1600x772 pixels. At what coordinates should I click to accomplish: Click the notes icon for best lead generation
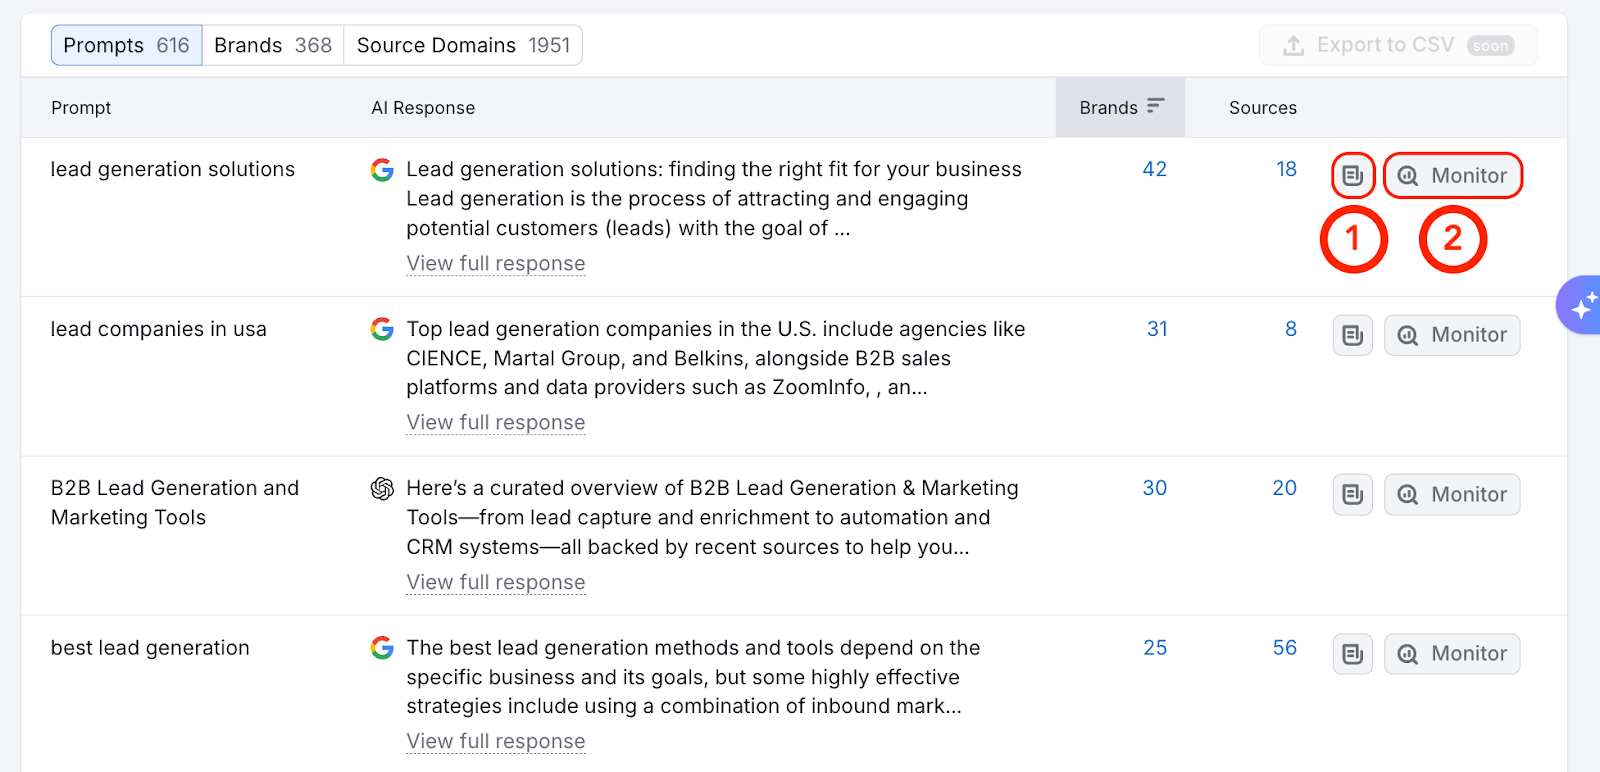pos(1352,654)
